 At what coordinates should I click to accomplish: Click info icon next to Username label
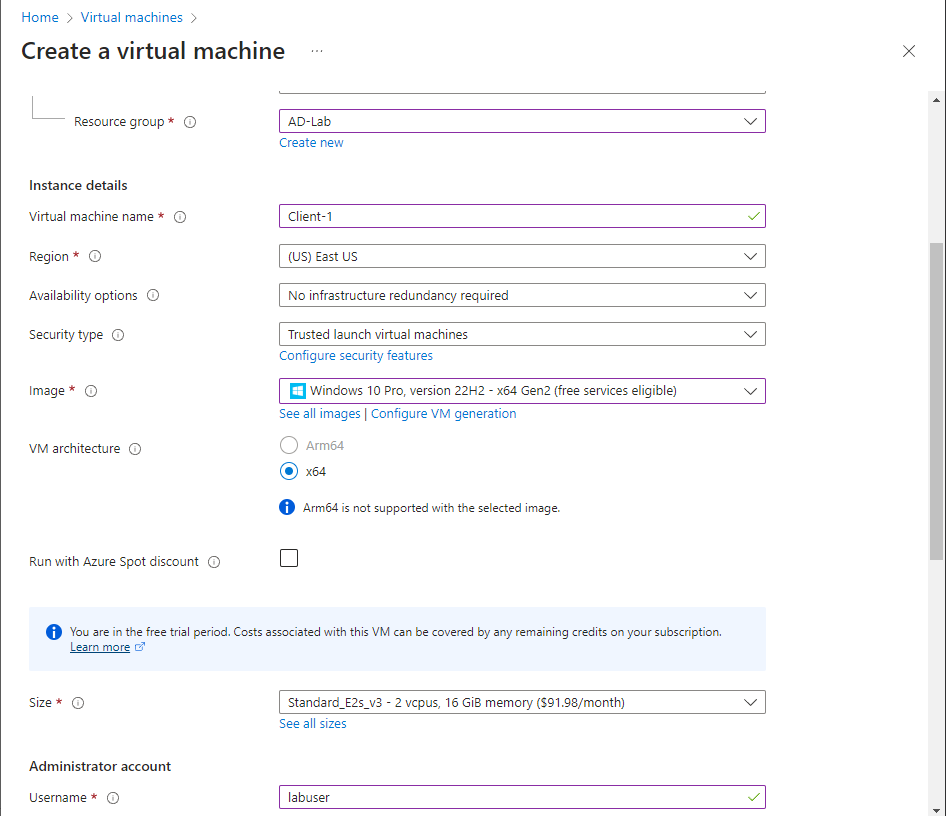click(x=113, y=798)
